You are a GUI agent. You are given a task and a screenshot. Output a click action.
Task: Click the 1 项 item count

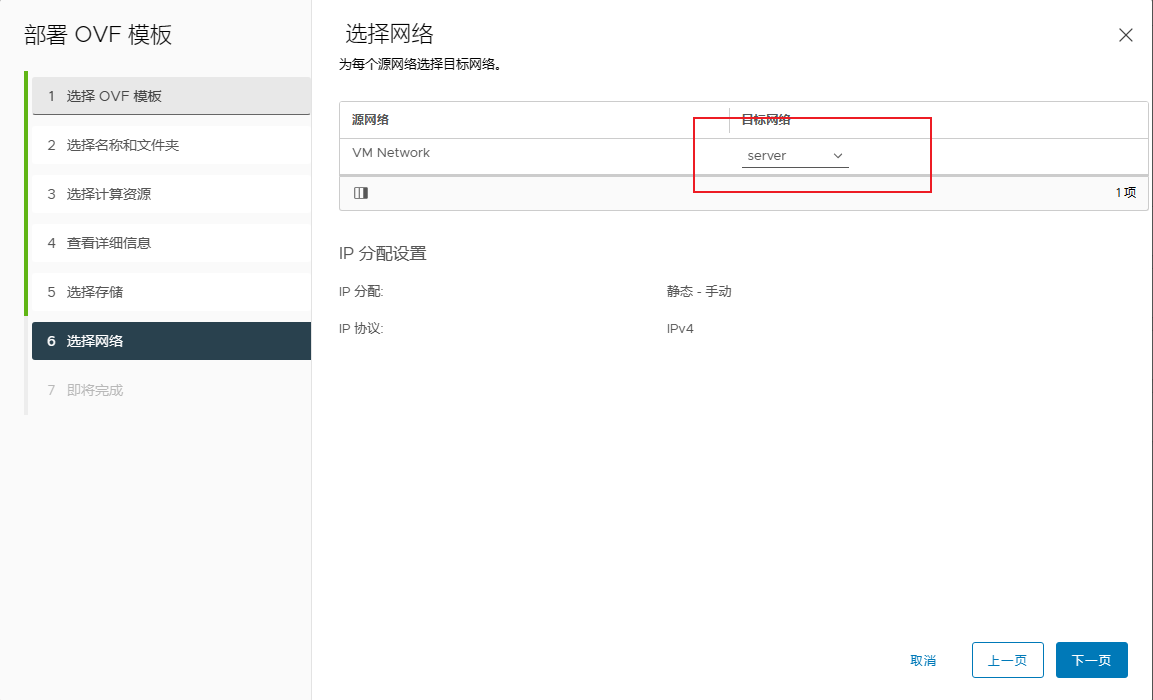1126,193
